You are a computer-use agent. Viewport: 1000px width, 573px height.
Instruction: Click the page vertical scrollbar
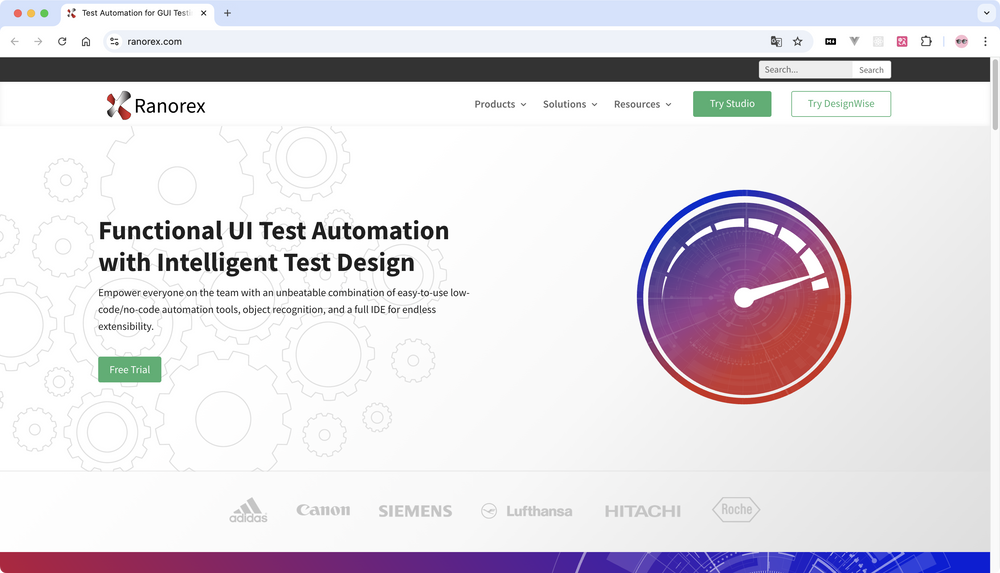coord(995,94)
